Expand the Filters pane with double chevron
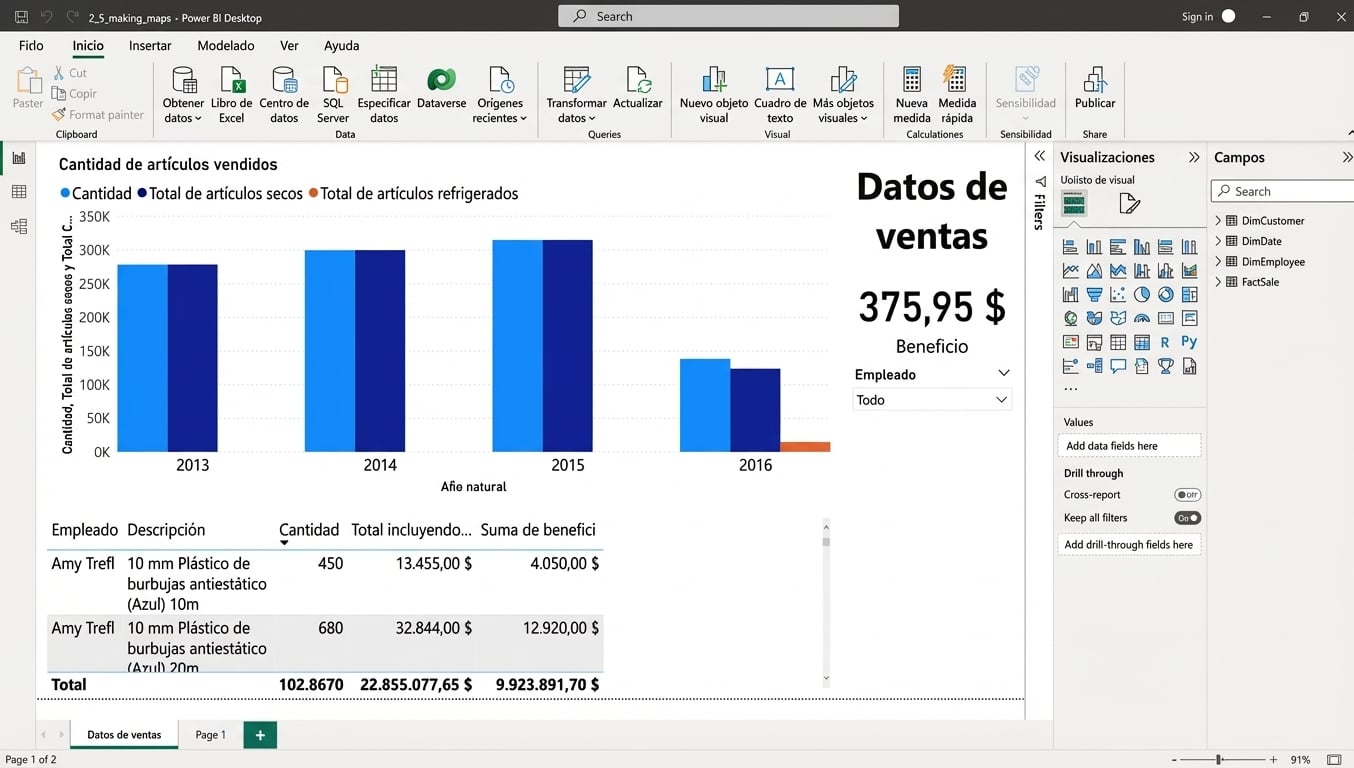The height and width of the screenshot is (768, 1354). point(1039,156)
